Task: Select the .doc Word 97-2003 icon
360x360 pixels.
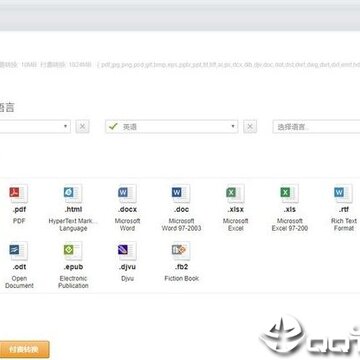Action: [181, 194]
